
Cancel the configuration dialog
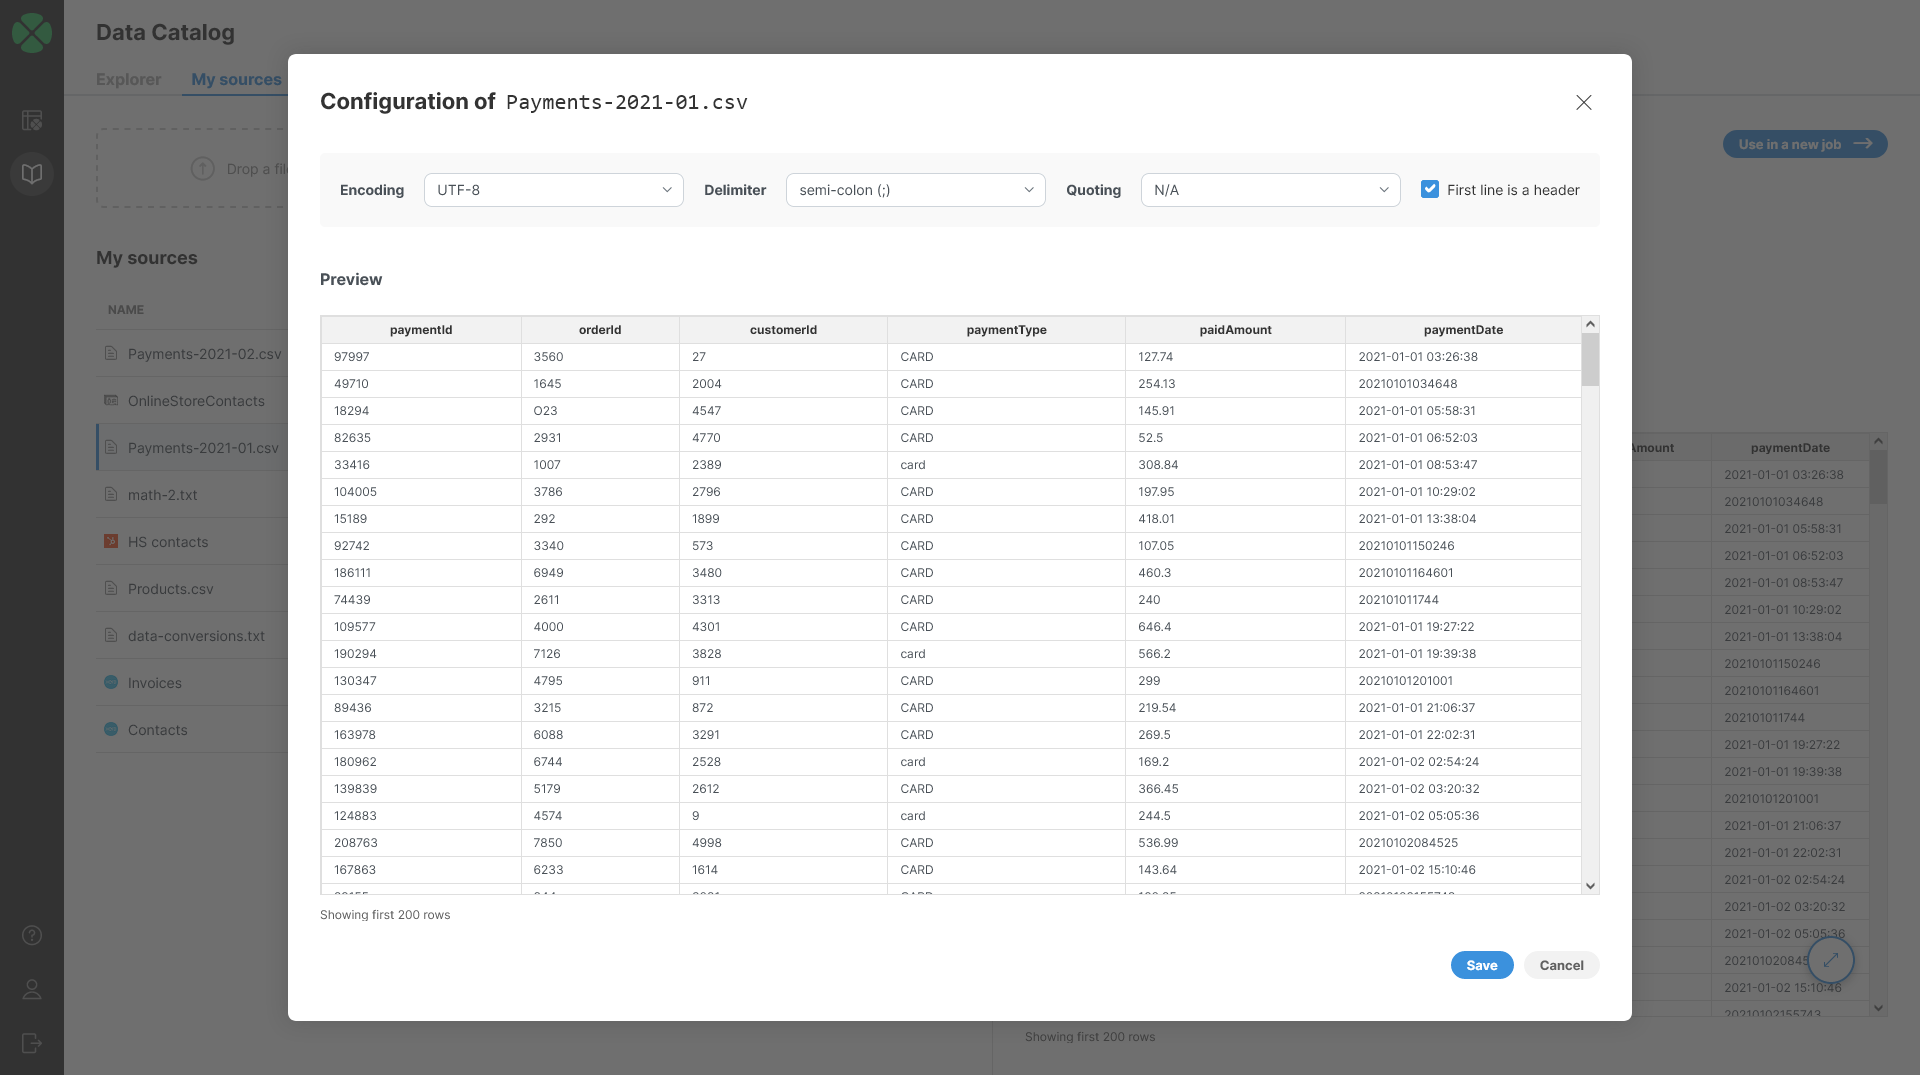click(1561, 965)
